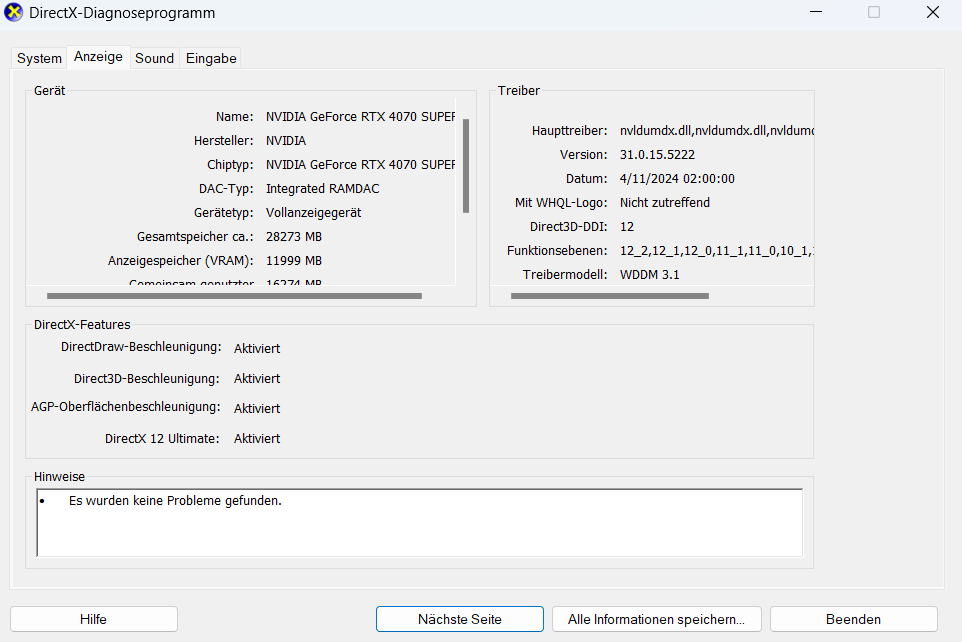This screenshot has height=642, width=962.
Task: Click the Haupttreiber value nvldumdx.dll
Action: tap(717, 131)
